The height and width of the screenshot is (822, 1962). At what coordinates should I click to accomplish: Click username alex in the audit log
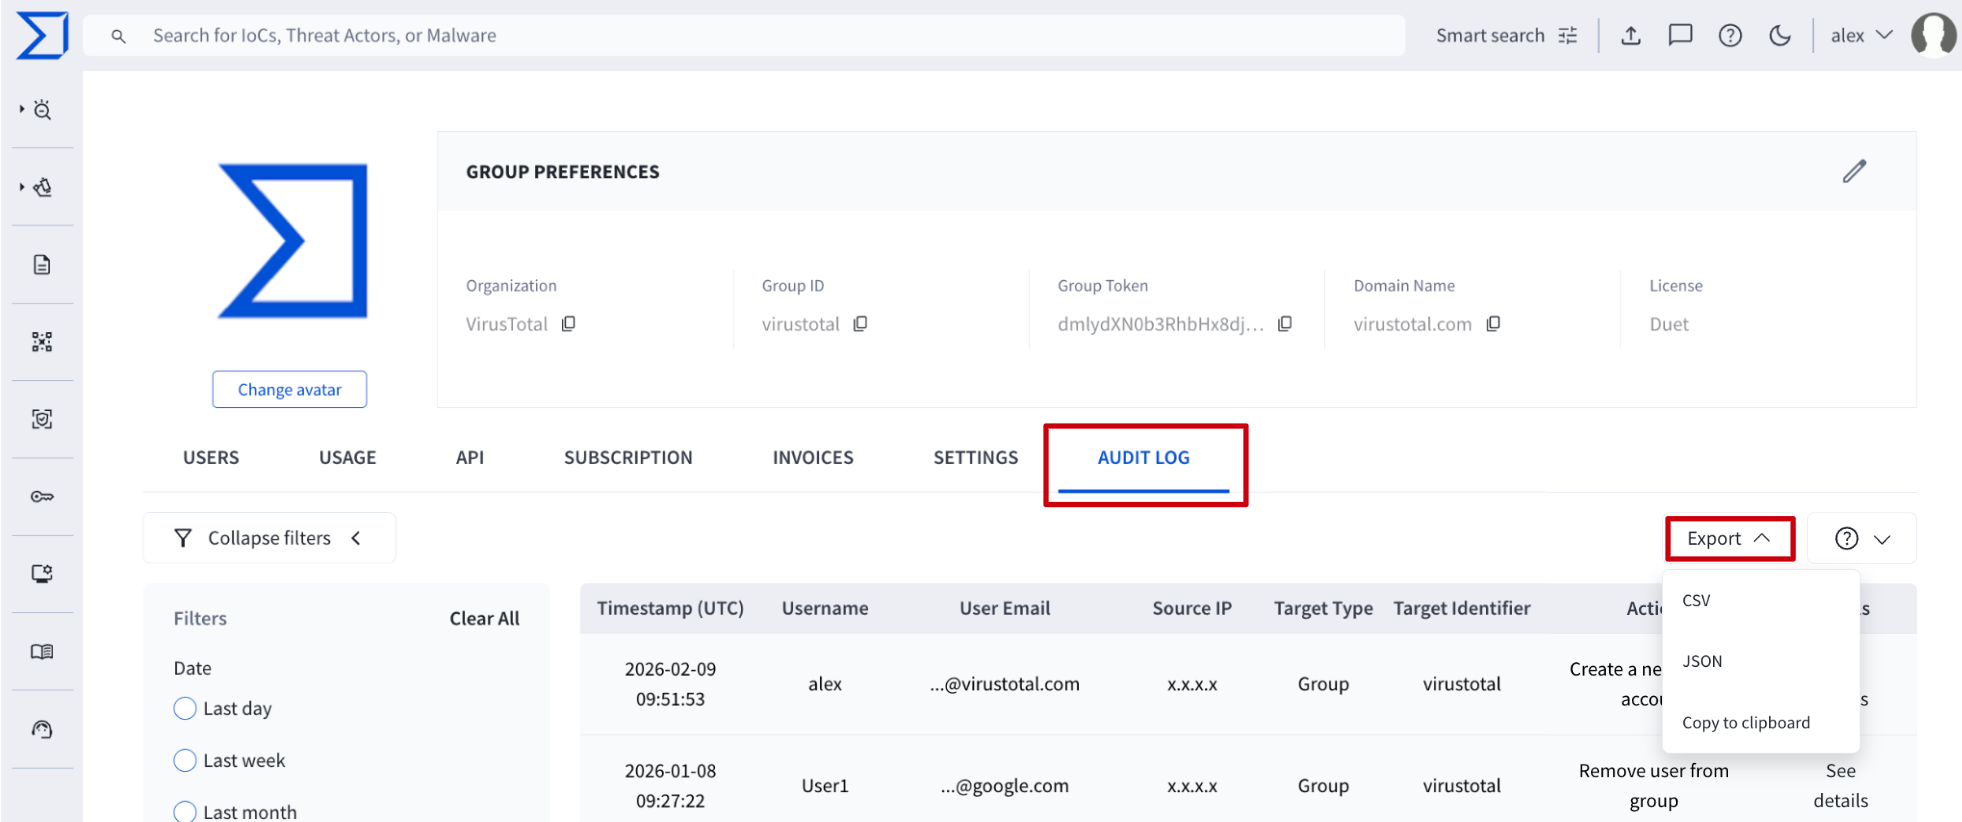[825, 684]
